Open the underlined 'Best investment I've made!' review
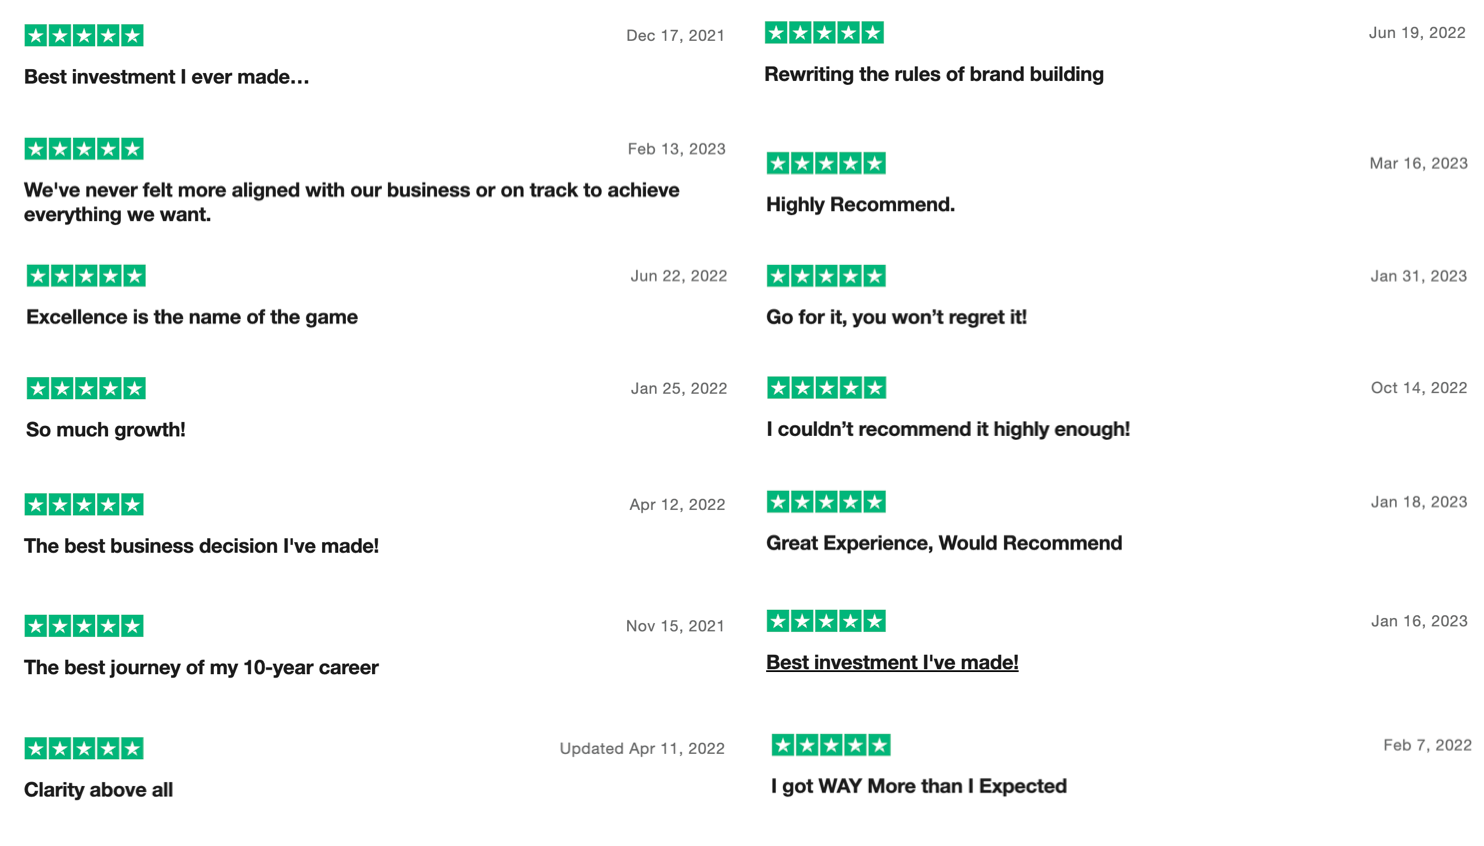Image resolution: width=1484 pixels, height=846 pixels. coord(892,662)
